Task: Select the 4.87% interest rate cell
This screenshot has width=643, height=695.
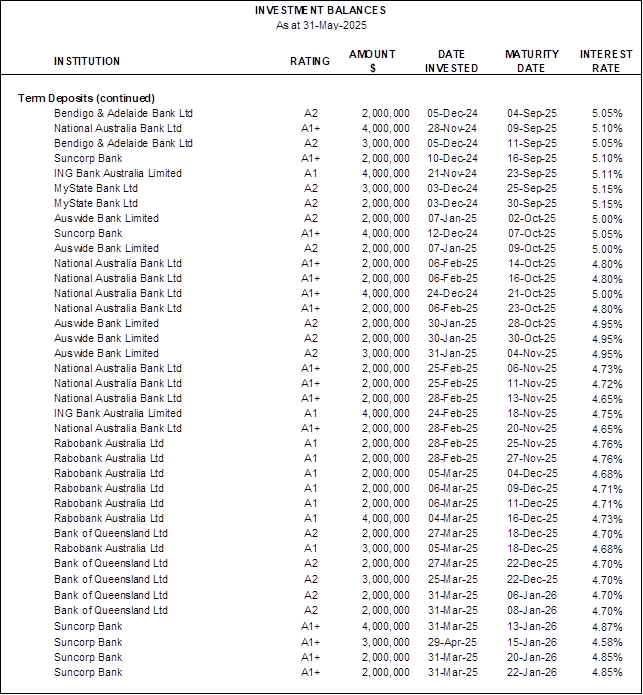Action: tap(607, 627)
